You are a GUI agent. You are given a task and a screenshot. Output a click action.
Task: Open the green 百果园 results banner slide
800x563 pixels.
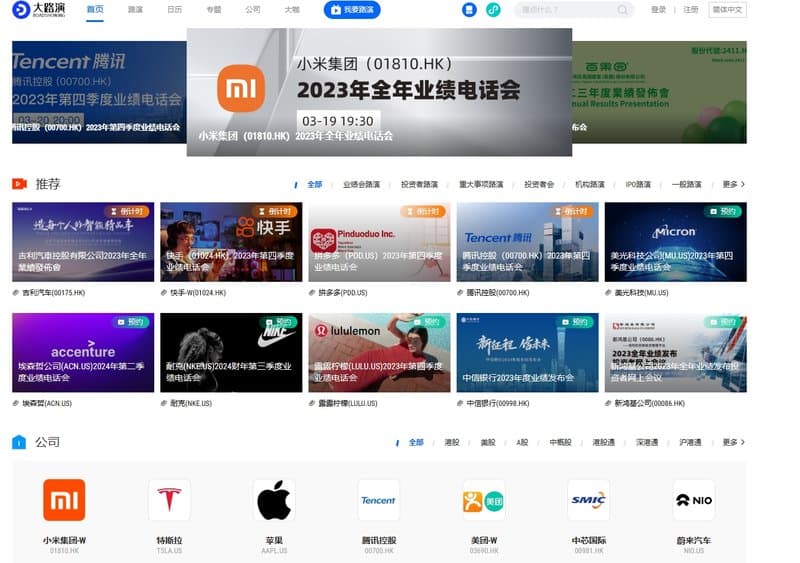tap(659, 92)
